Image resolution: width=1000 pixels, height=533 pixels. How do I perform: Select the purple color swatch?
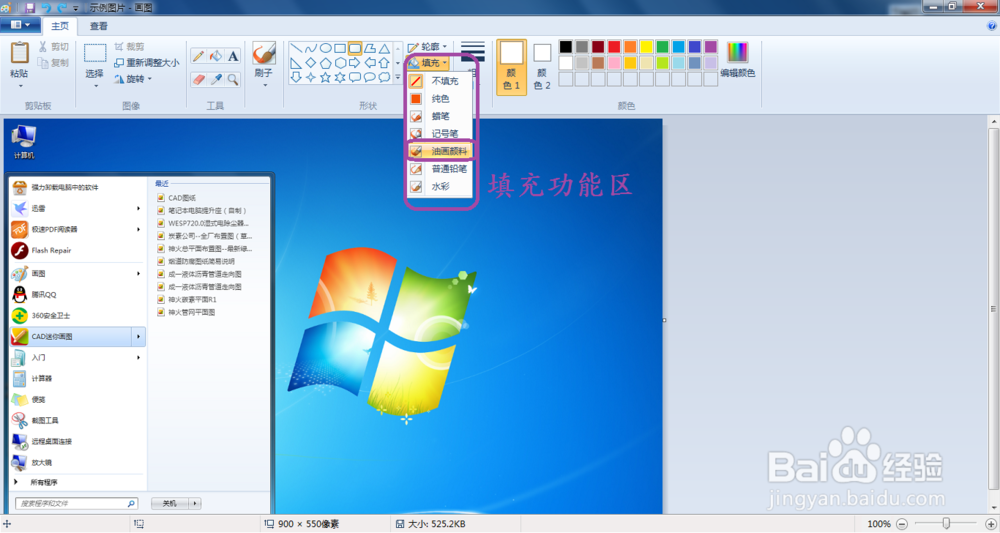[710, 47]
